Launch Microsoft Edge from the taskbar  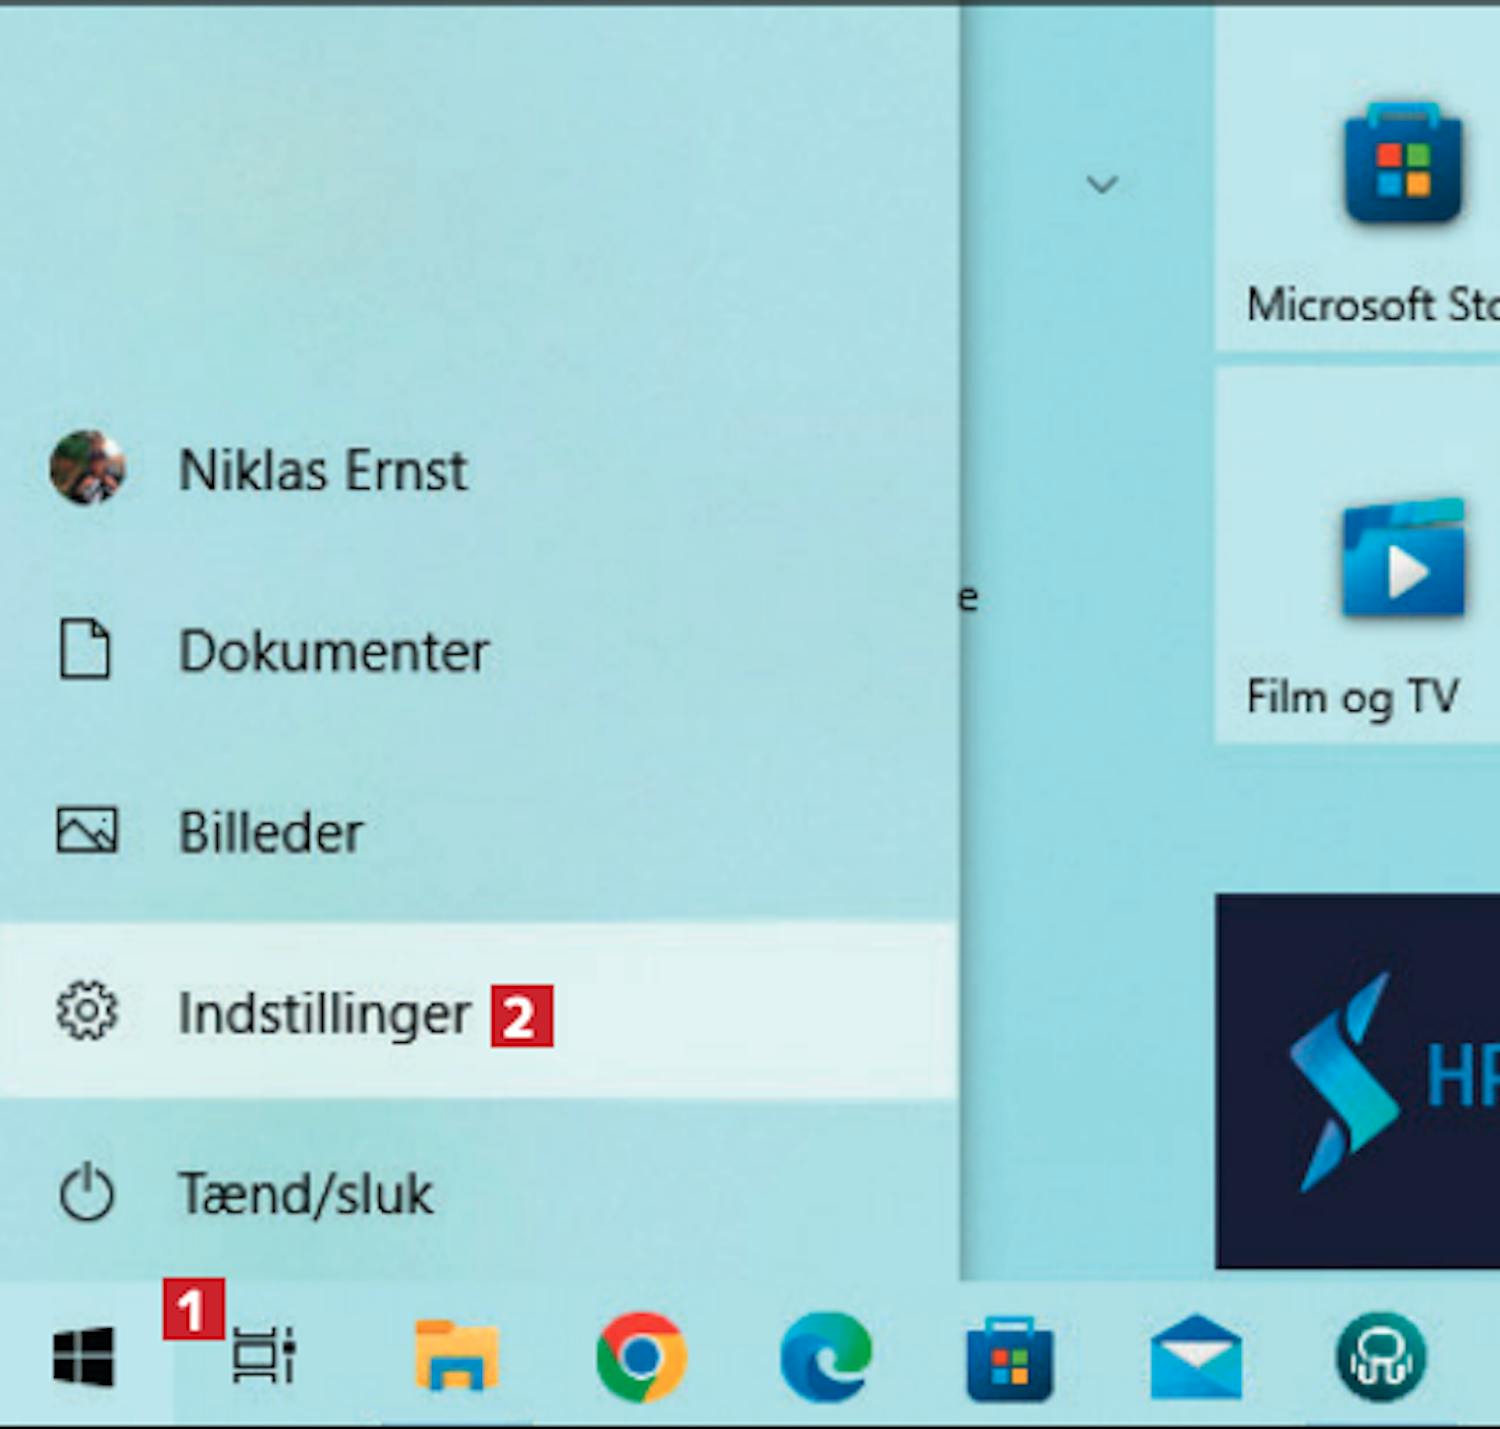tap(825, 1358)
